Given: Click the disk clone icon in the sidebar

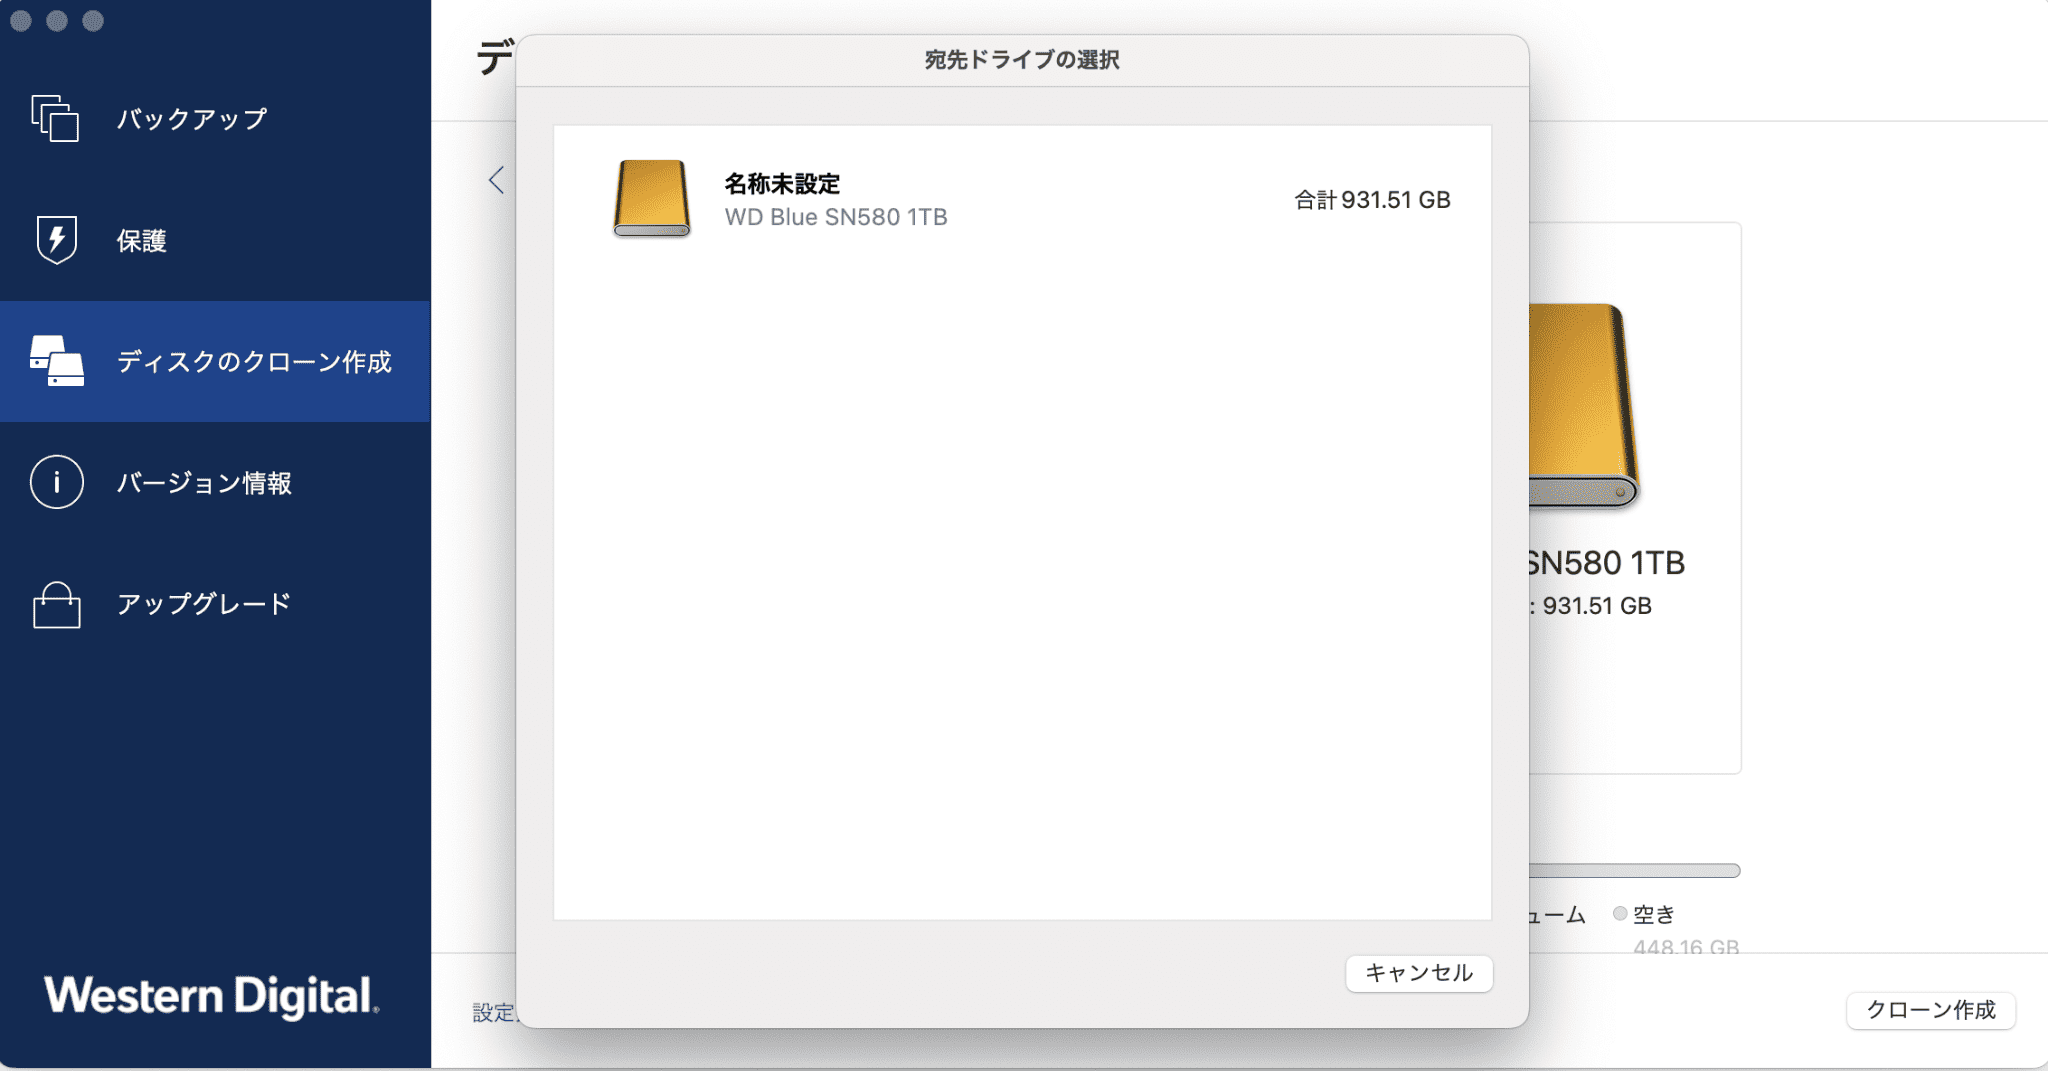Looking at the screenshot, I should [56, 361].
